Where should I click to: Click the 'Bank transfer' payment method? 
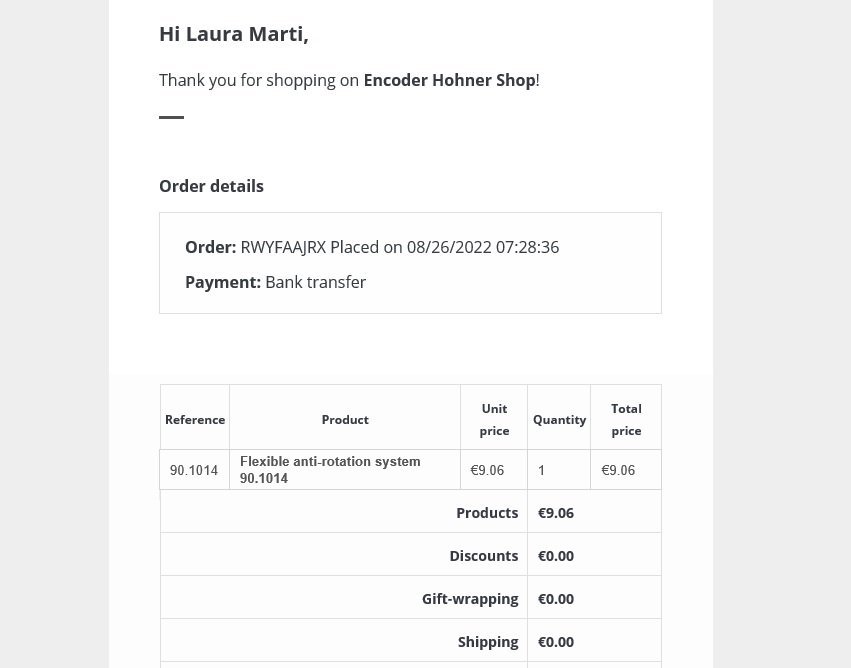[315, 282]
